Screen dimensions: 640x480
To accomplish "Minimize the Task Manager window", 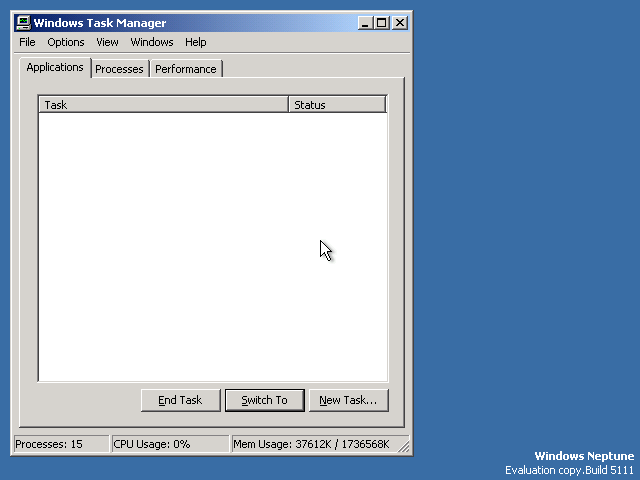I will pos(365,23).
